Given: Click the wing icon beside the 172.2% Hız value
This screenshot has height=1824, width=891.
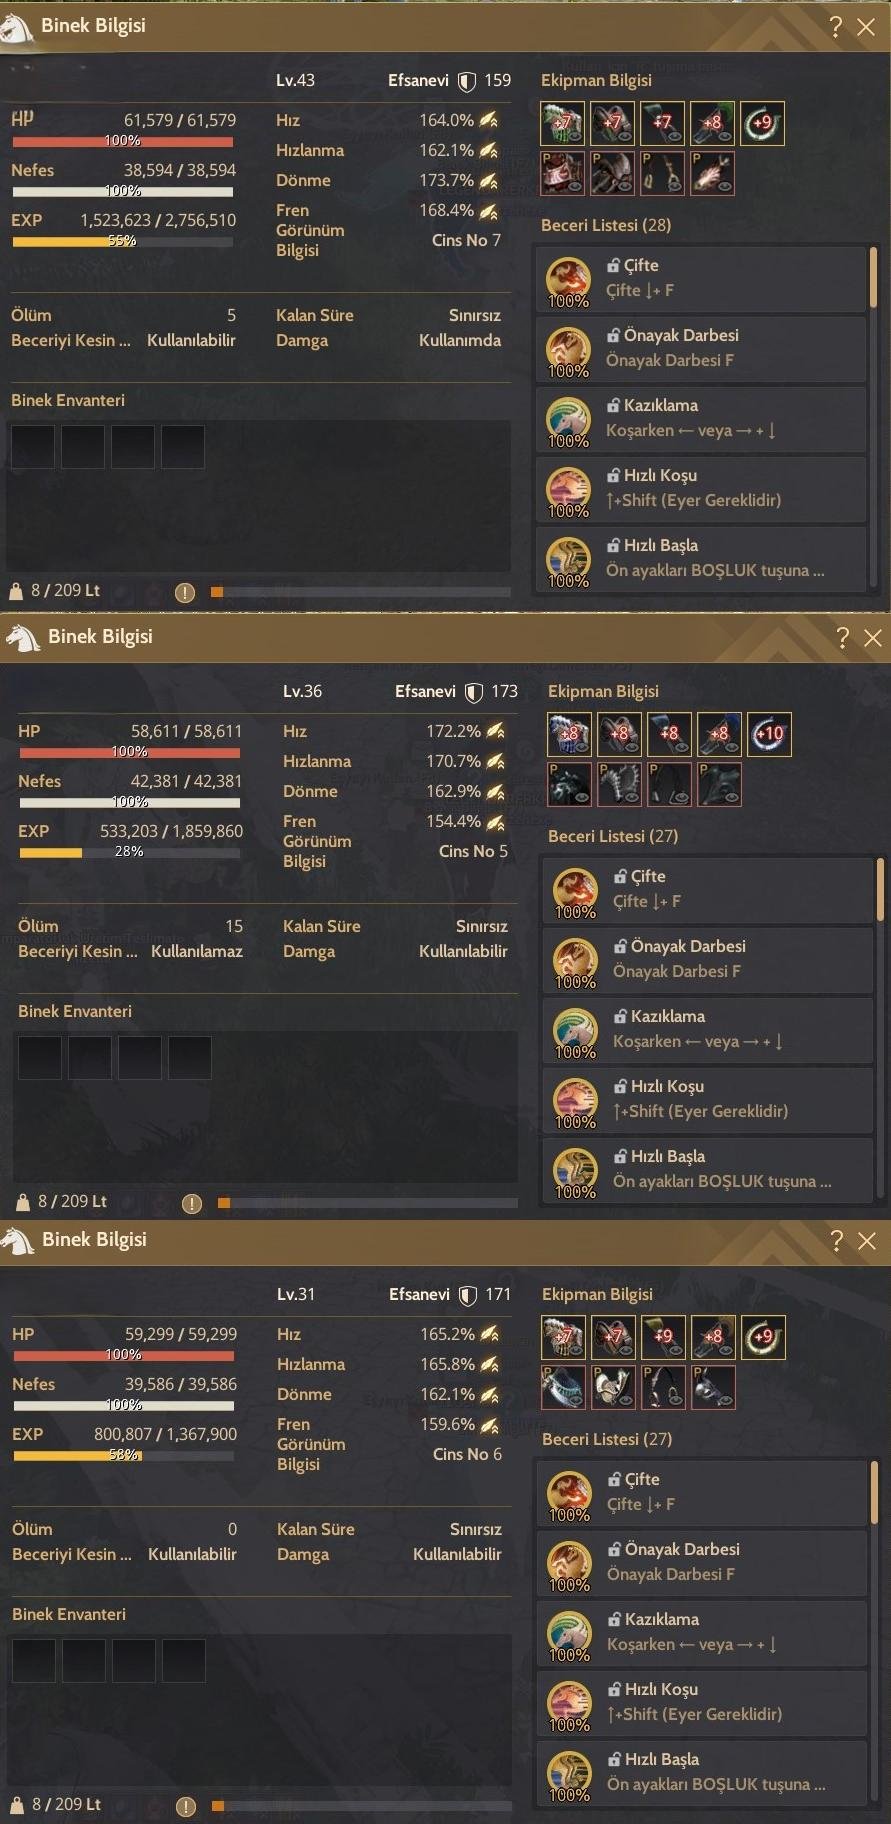Looking at the screenshot, I should [495, 731].
